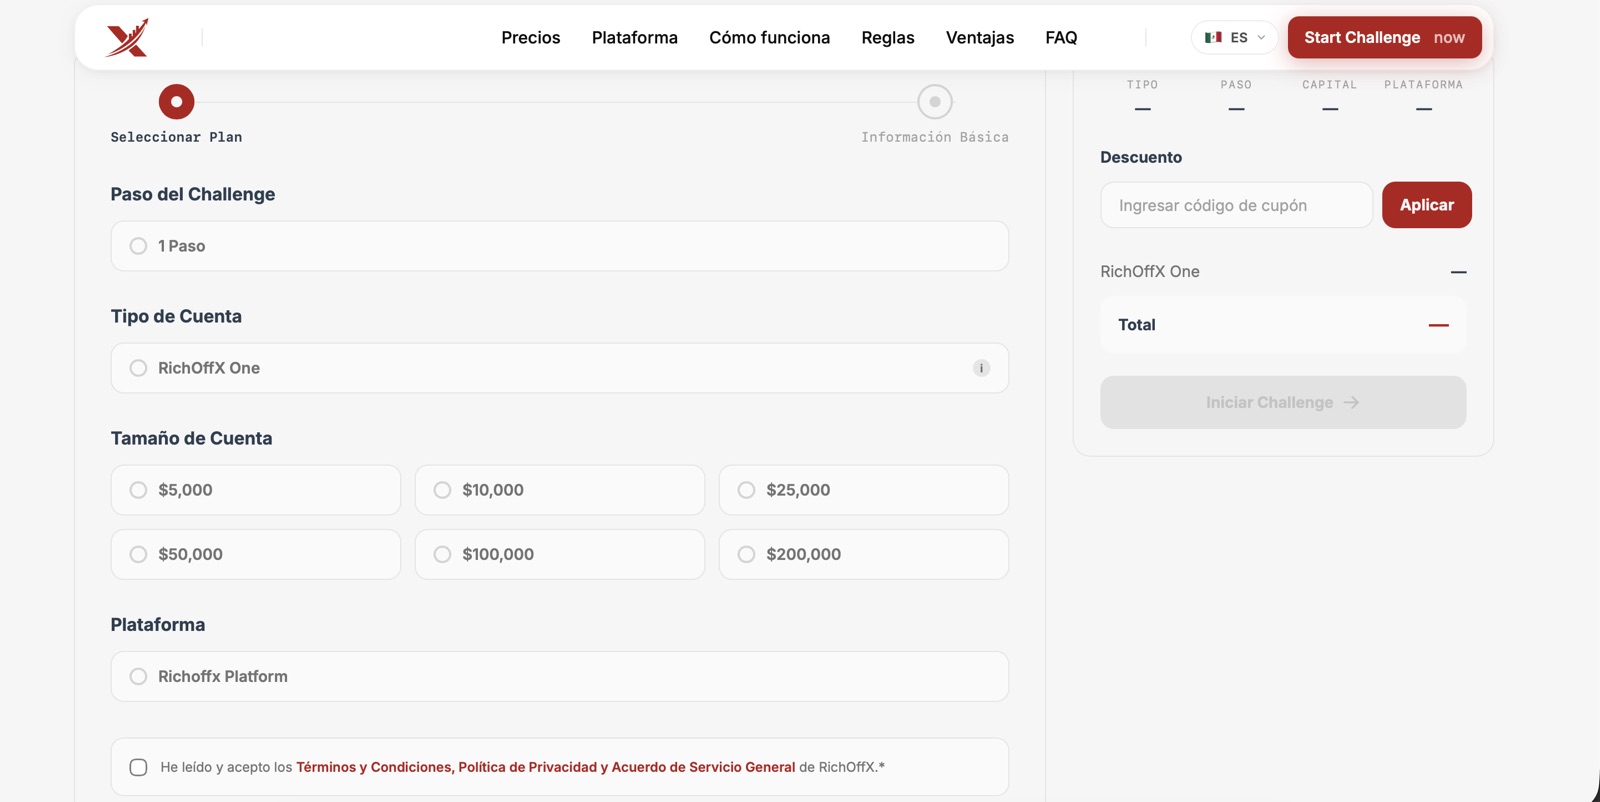
Task: Choose the $50,000 account size
Action: (256, 554)
